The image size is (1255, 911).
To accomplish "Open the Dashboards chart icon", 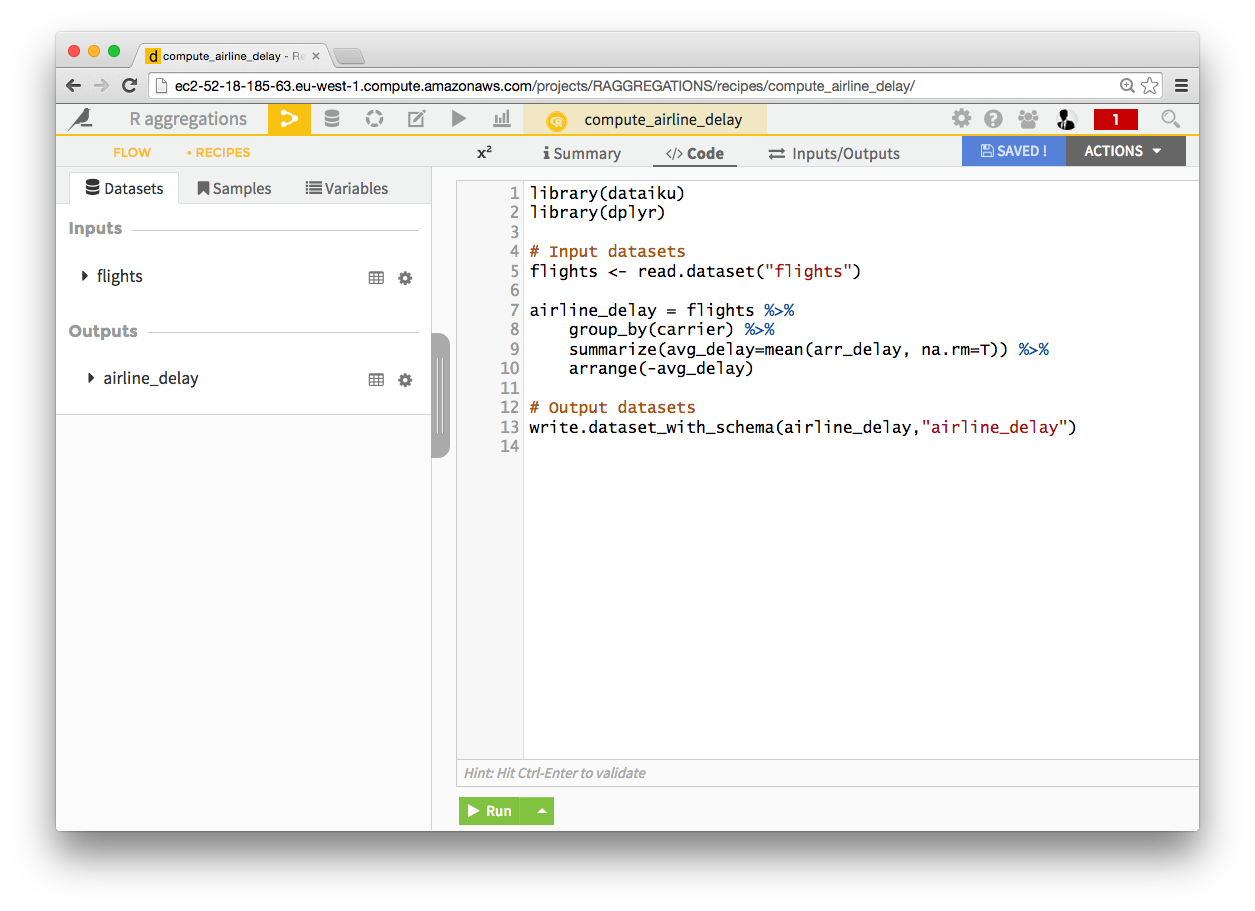I will click(501, 118).
